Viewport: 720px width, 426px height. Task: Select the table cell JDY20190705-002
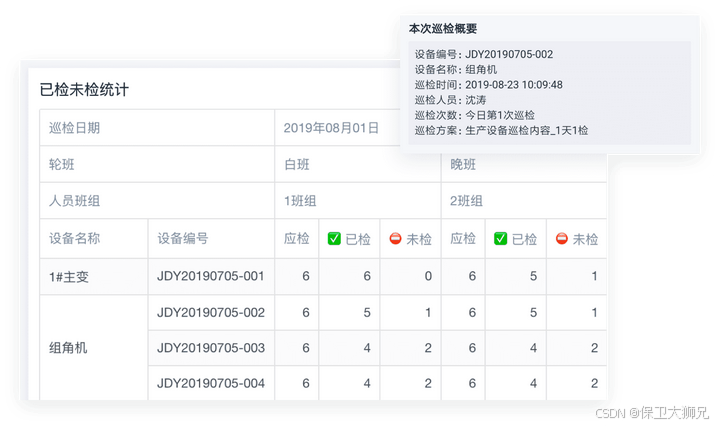[x=211, y=313]
